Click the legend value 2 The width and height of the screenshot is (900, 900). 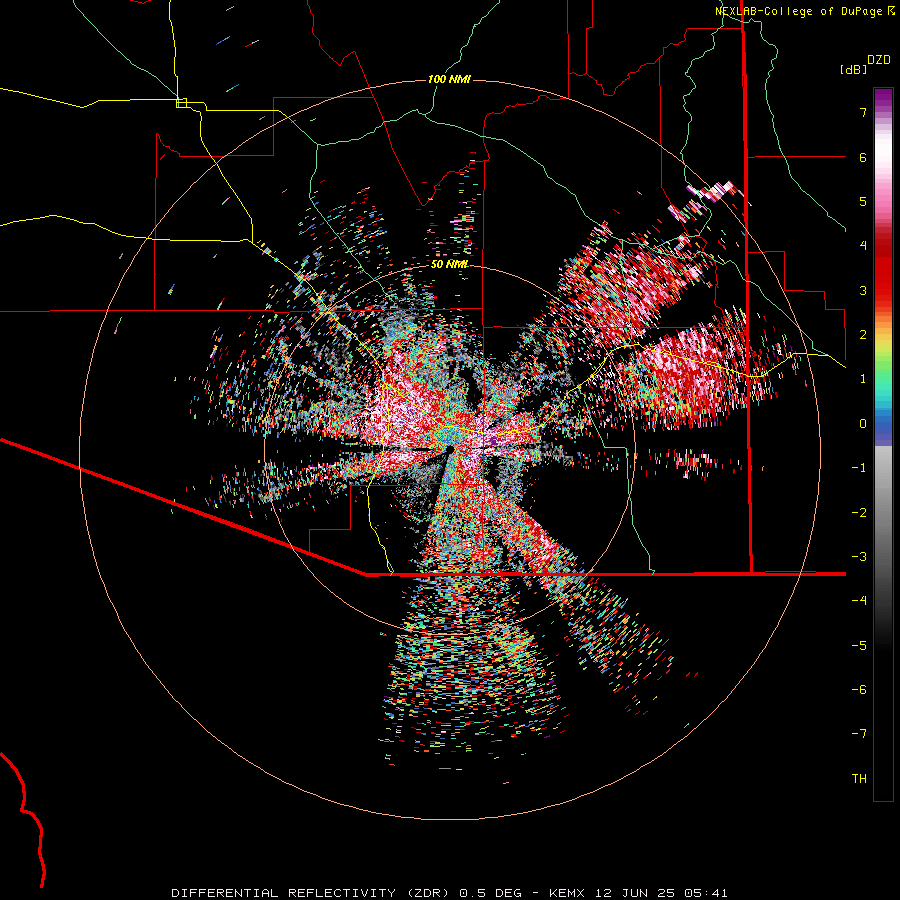[x=863, y=335]
